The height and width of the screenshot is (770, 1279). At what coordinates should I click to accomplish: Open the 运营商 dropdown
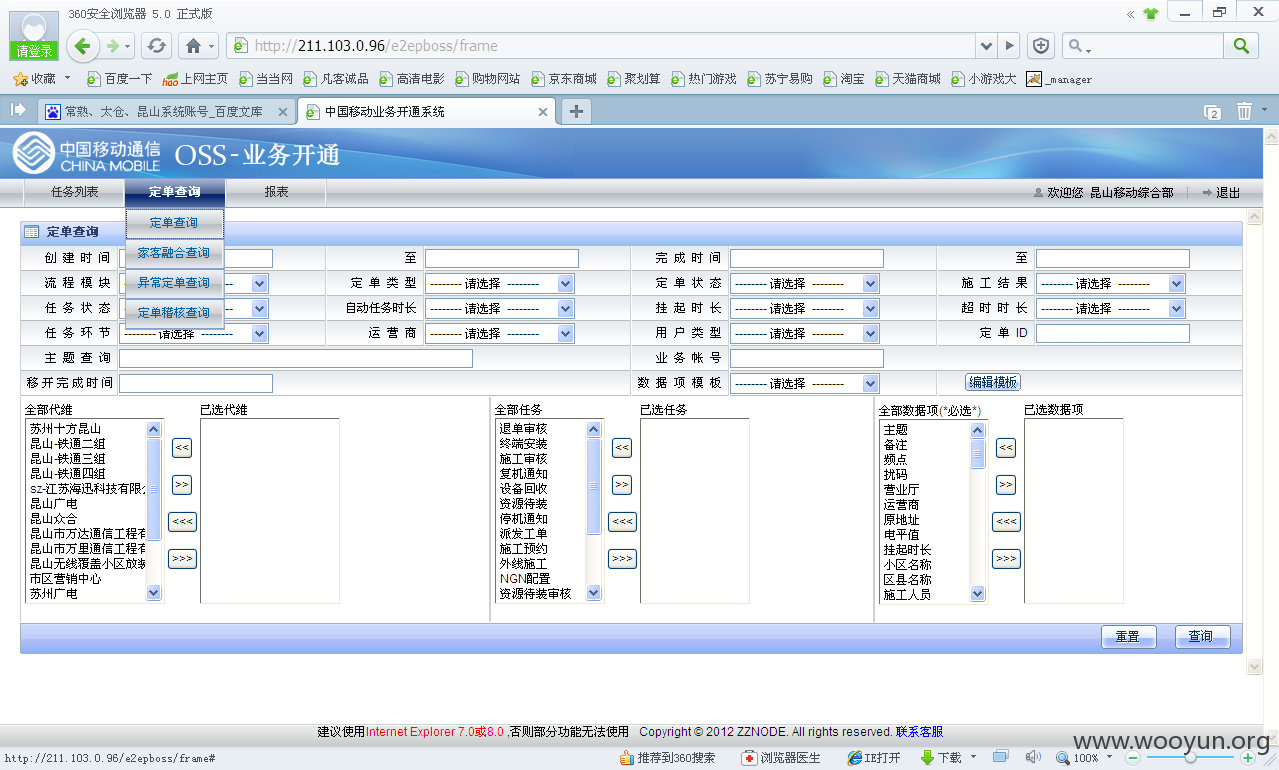tap(499, 334)
